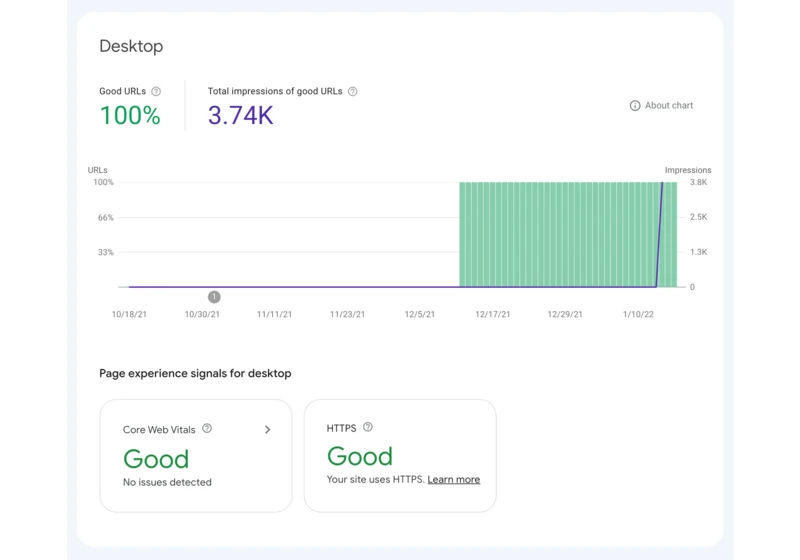Click the 11/23/21 date label

click(x=347, y=314)
